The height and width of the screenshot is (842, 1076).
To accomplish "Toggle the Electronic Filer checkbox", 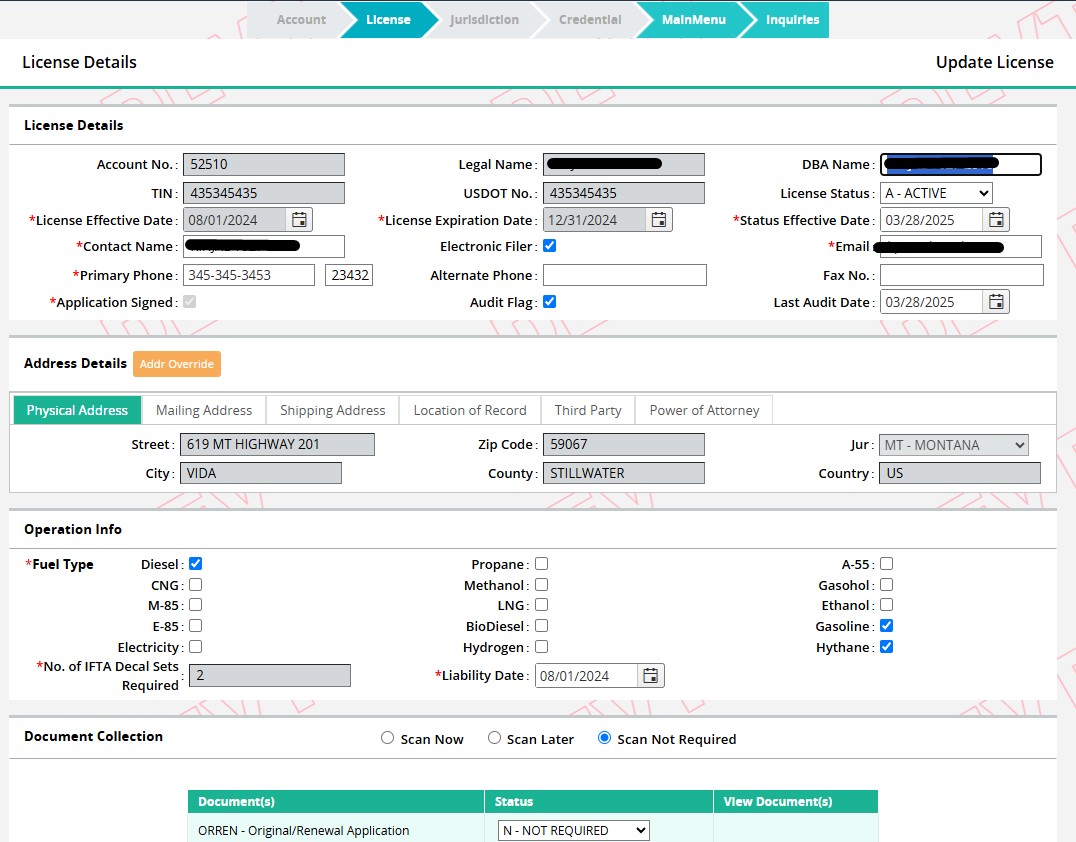I will pyautogui.click(x=549, y=246).
